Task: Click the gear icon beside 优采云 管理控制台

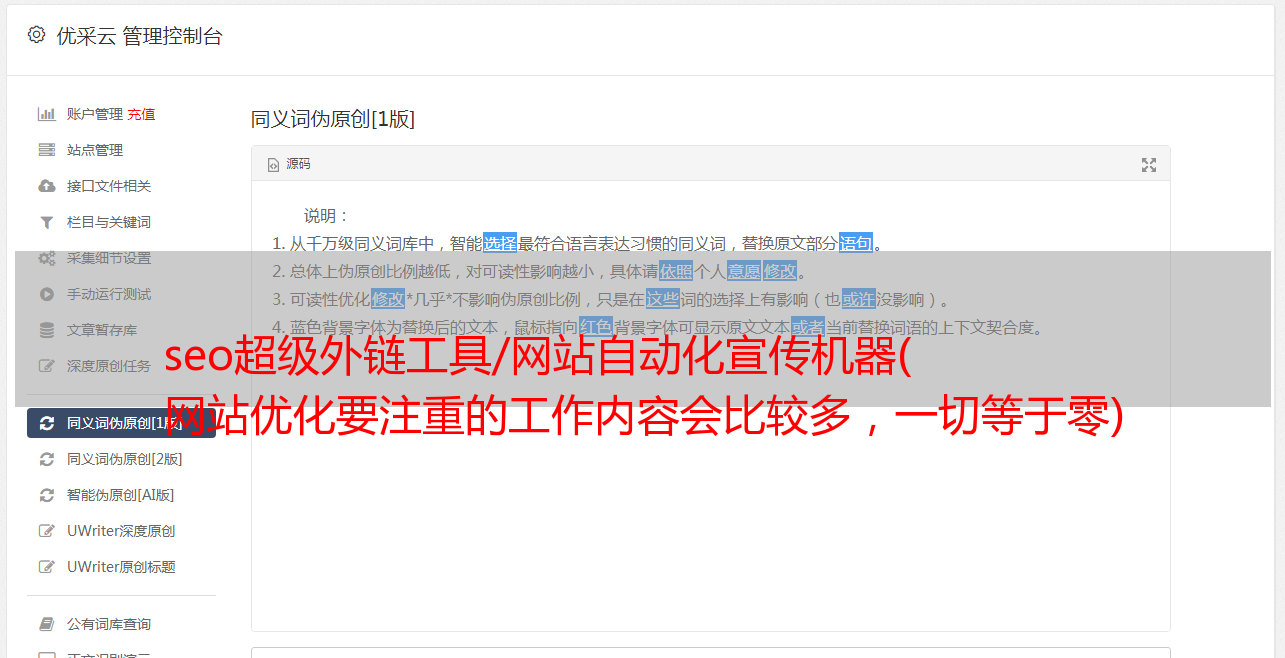Action: click(x=36, y=35)
